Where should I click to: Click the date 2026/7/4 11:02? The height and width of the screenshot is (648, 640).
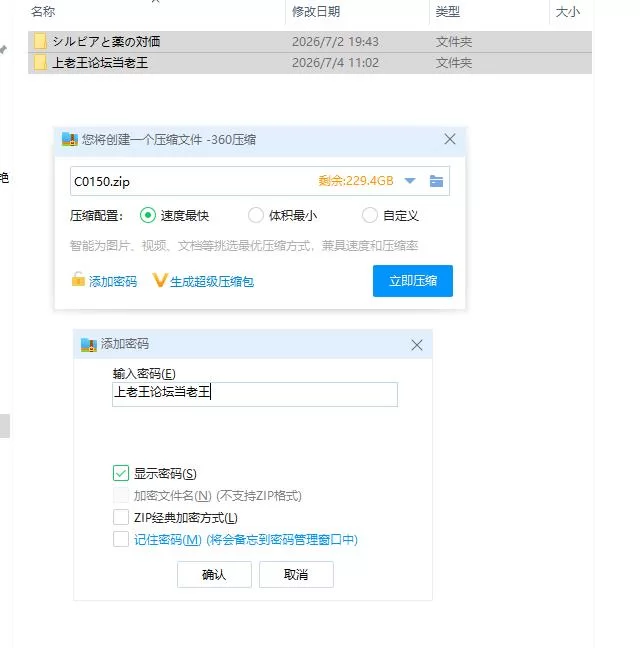[x=335, y=63]
